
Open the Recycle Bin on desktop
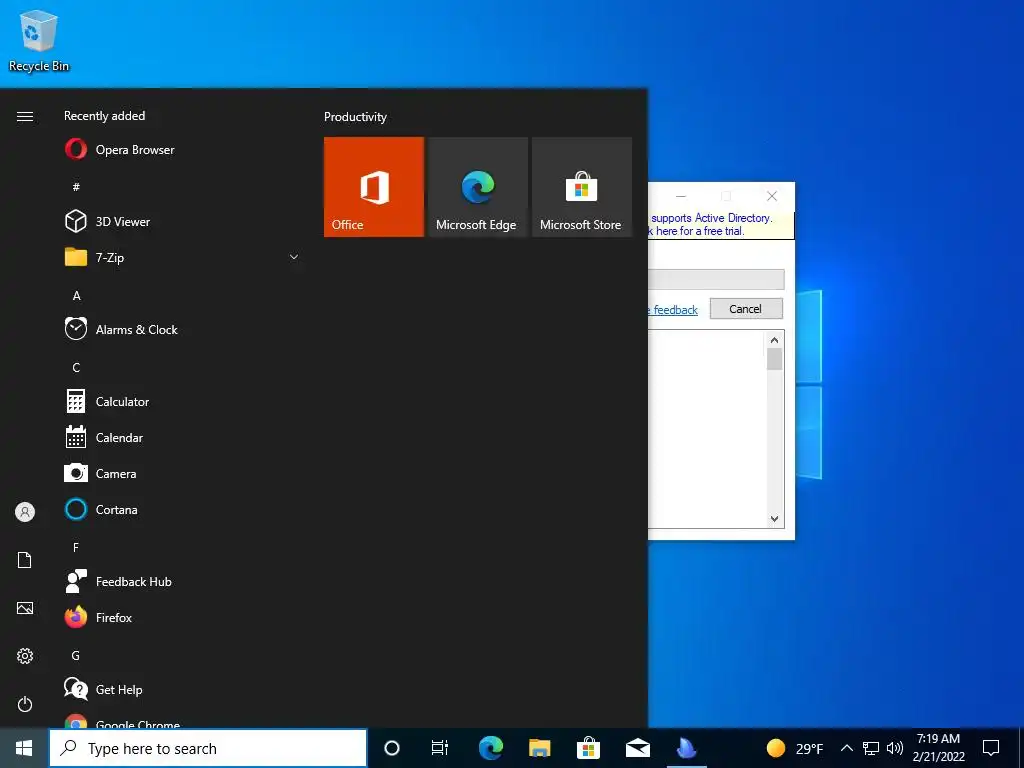click(39, 40)
